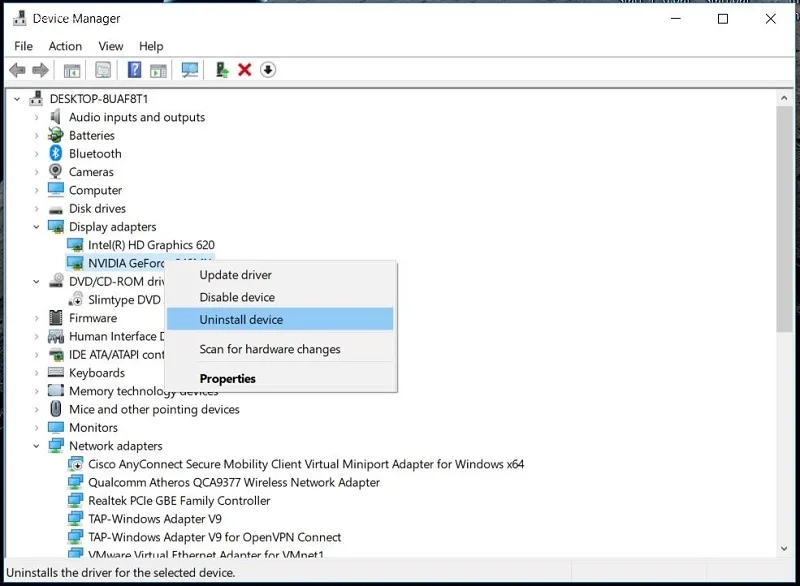This screenshot has height=586, width=800.
Task: Open the Help menu
Action: (151, 46)
